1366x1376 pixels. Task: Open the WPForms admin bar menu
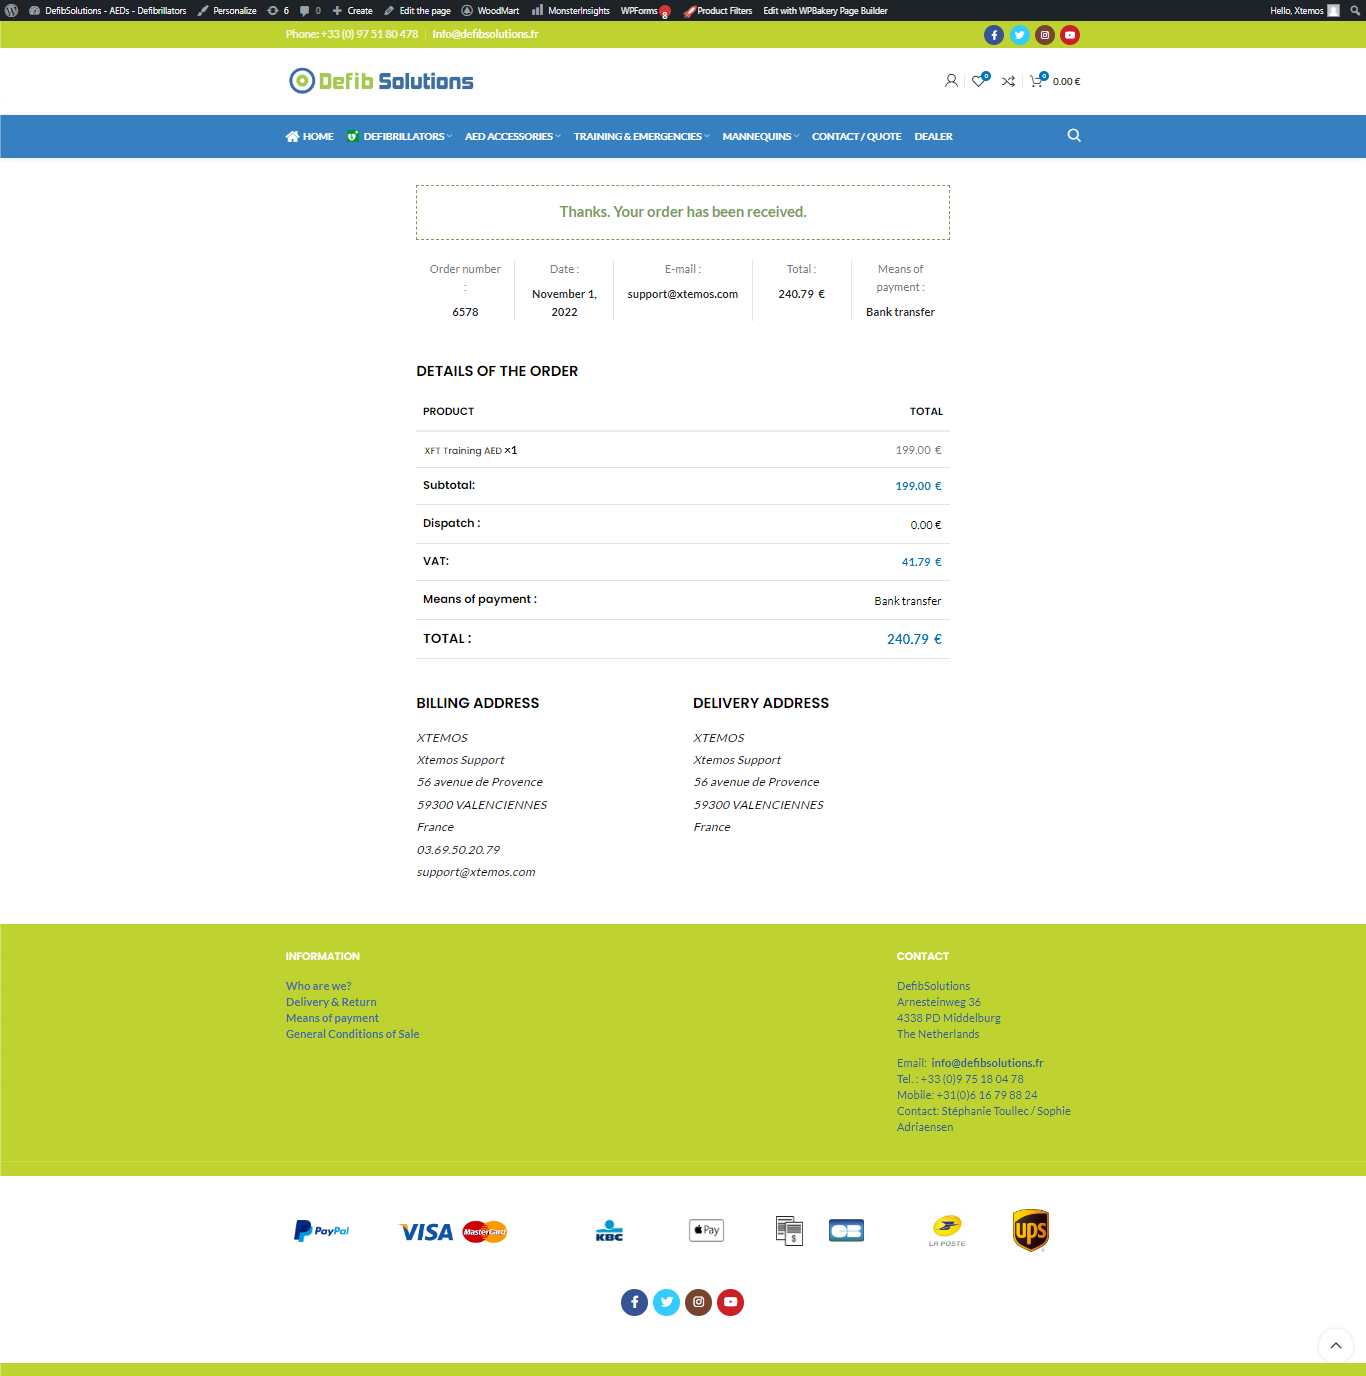645,11
